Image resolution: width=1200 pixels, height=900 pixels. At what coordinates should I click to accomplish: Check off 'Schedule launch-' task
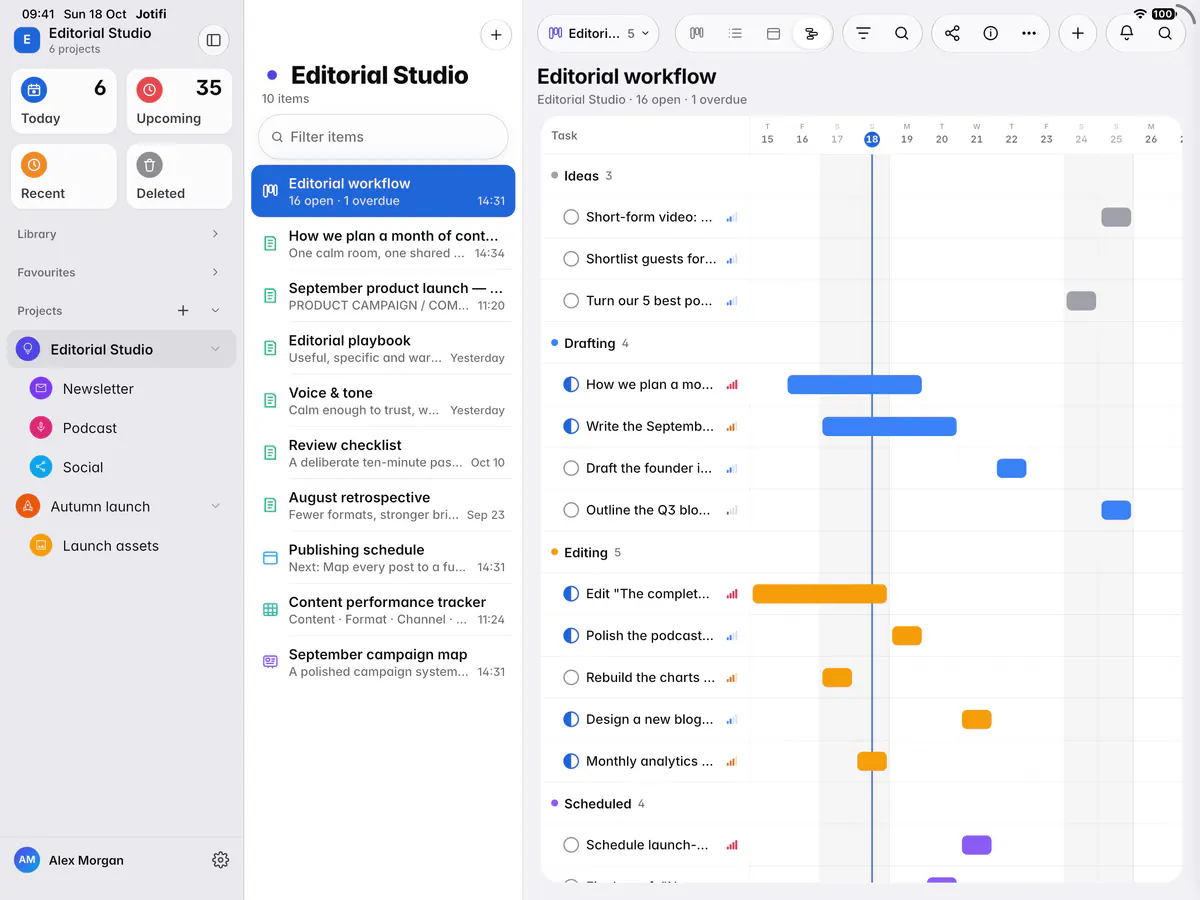click(x=571, y=845)
